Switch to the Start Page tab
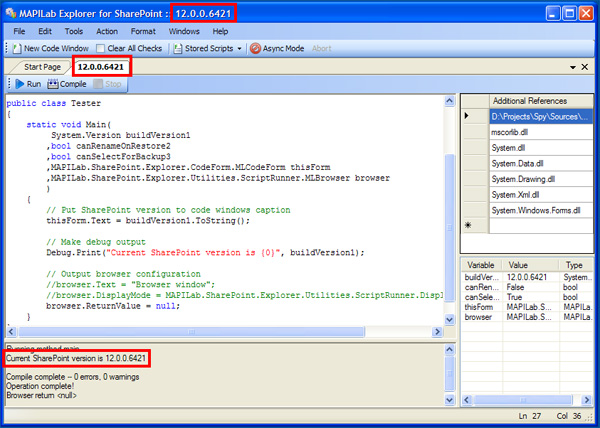Image resolution: width=600 pixels, height=428 pixels. point(42,67)
